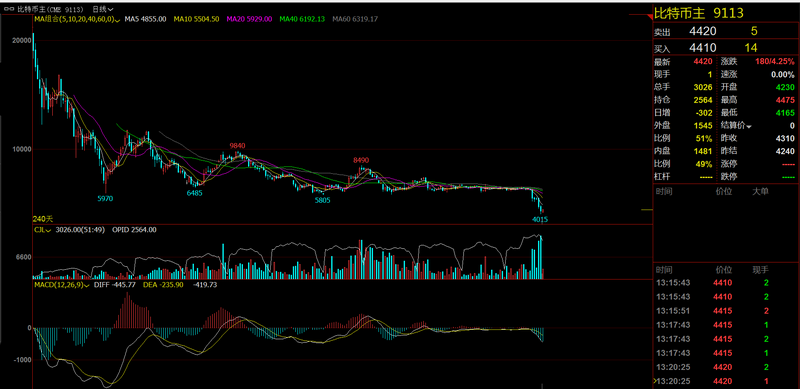
Task: Click the 昨结 value 4240
Action: tap(785, 151)
